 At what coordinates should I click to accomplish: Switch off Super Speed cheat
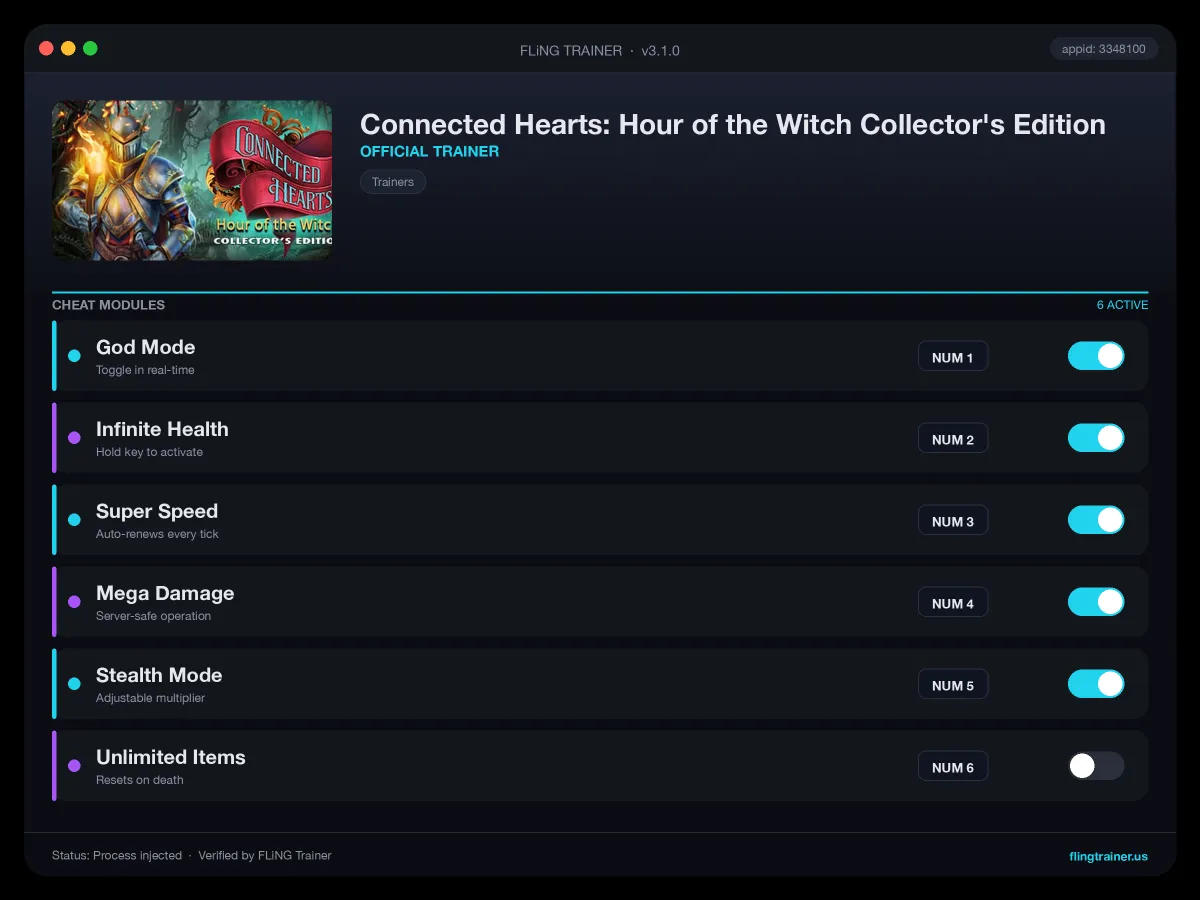pos(1096,520)
